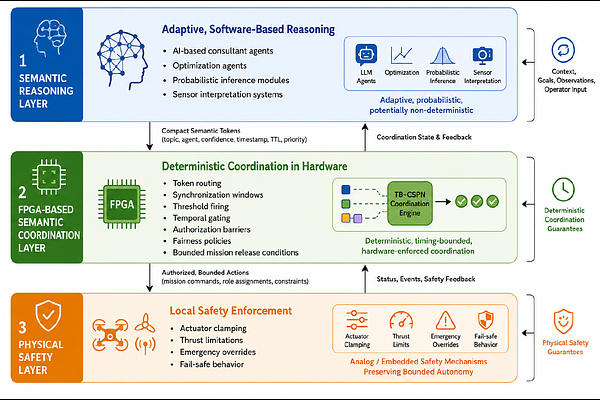
Task: Select the context refresh cycle icon
Action: (563, 50)
